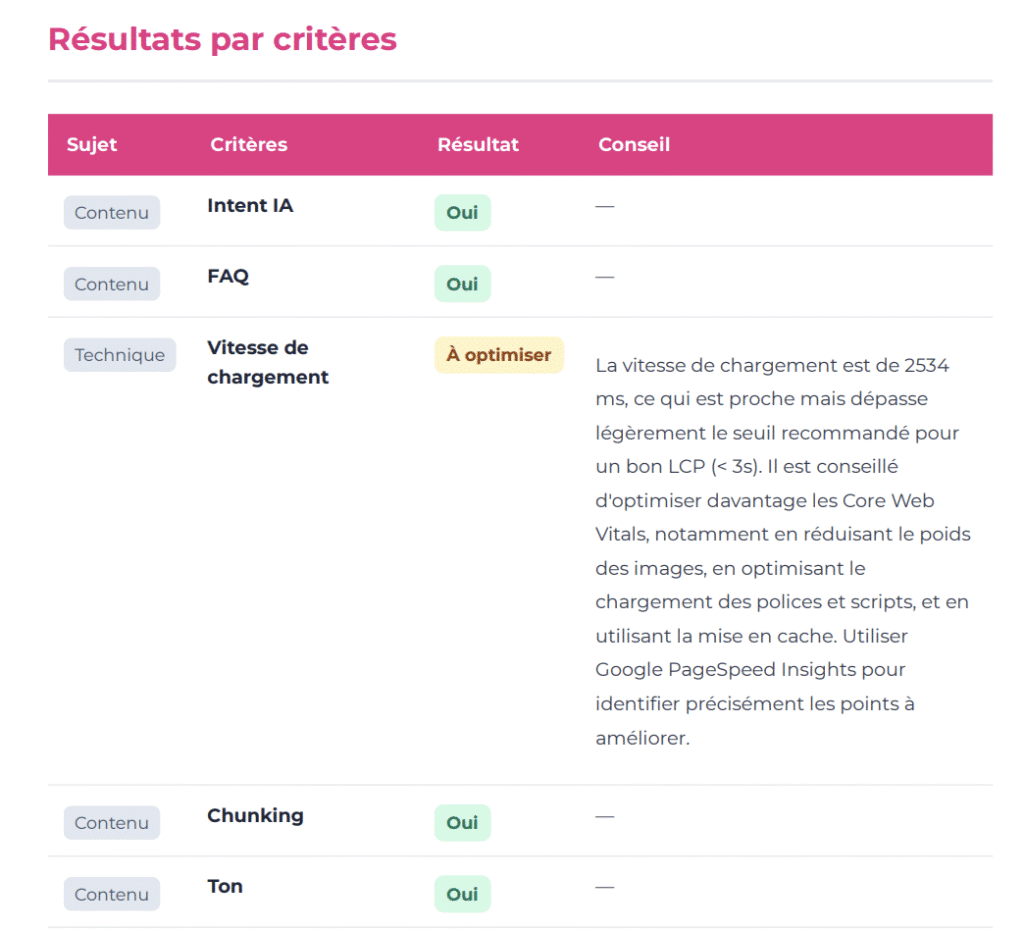1024x930 pixels.
Task: Select the Contenu badge on the Intent IA row
Action: pos(111,212)
